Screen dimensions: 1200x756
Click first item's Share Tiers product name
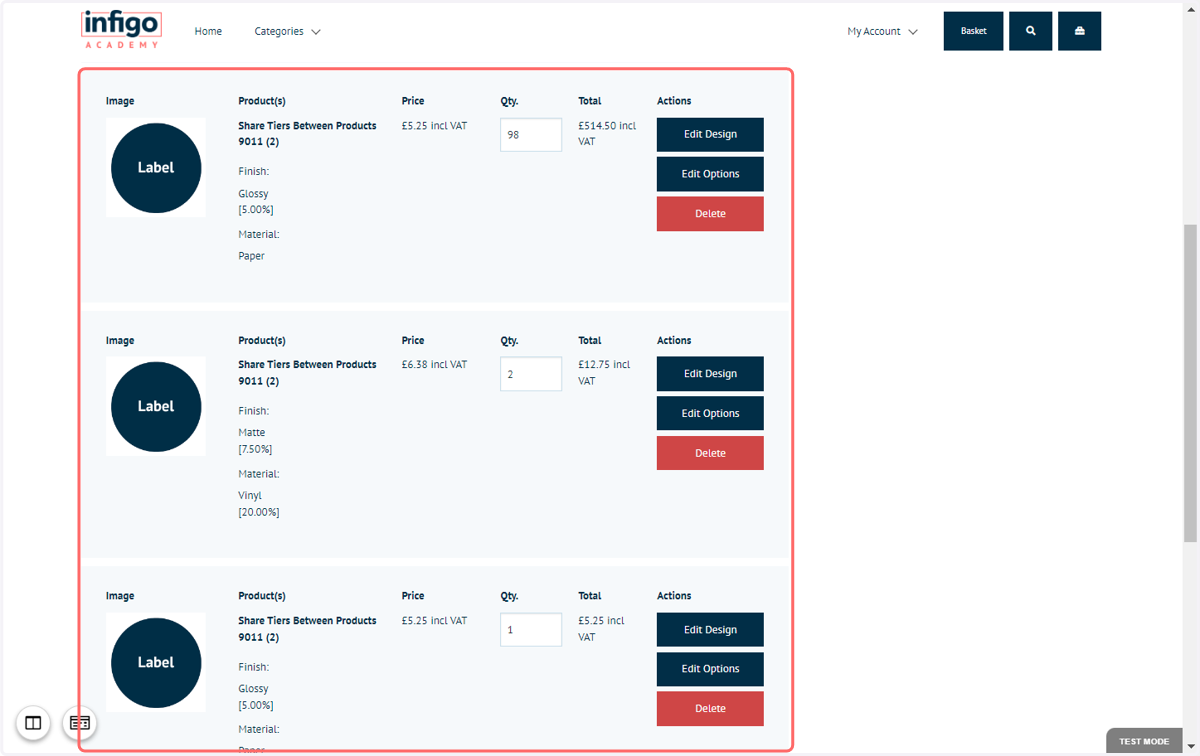click(x=307, y=134)
